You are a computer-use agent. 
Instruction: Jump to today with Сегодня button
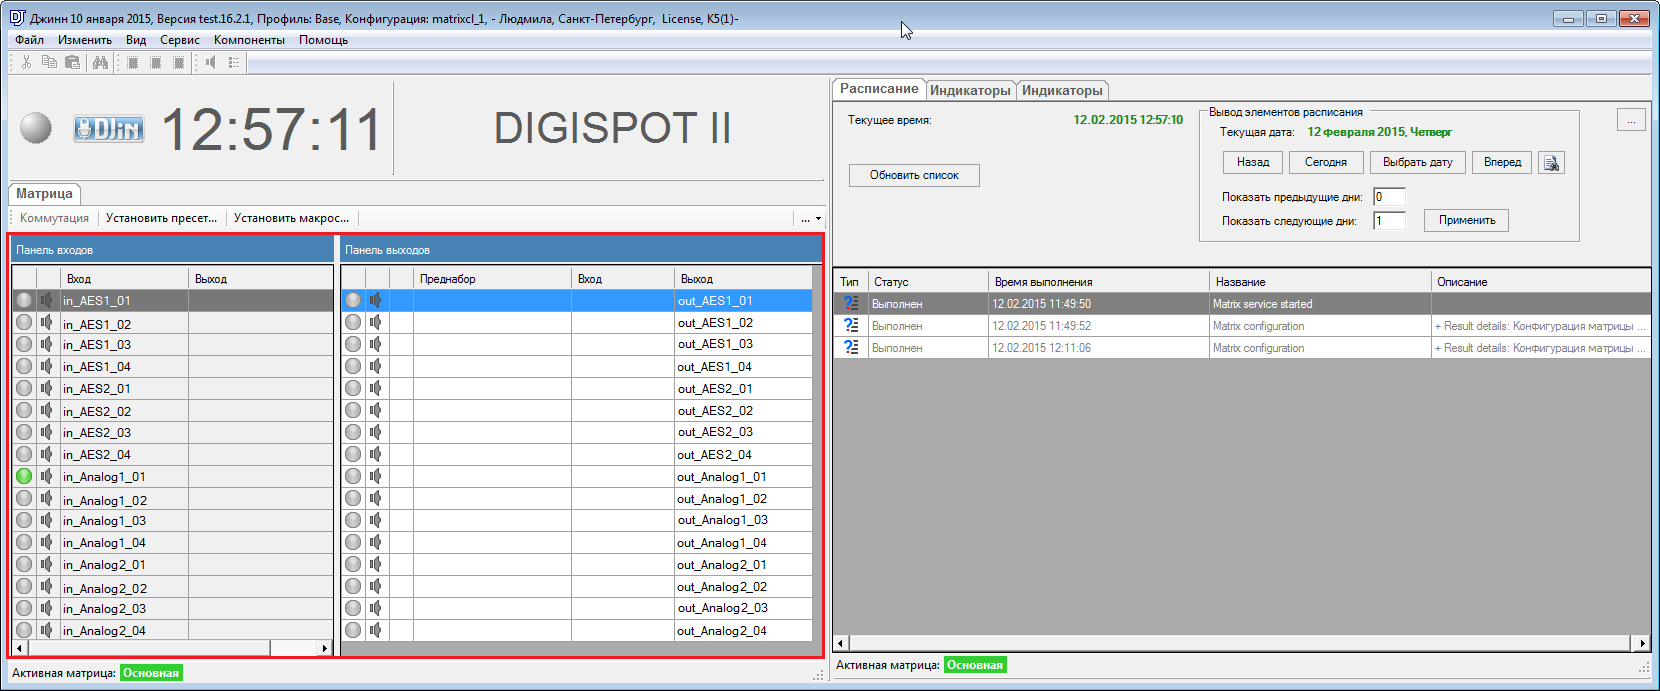(1326, 162)
